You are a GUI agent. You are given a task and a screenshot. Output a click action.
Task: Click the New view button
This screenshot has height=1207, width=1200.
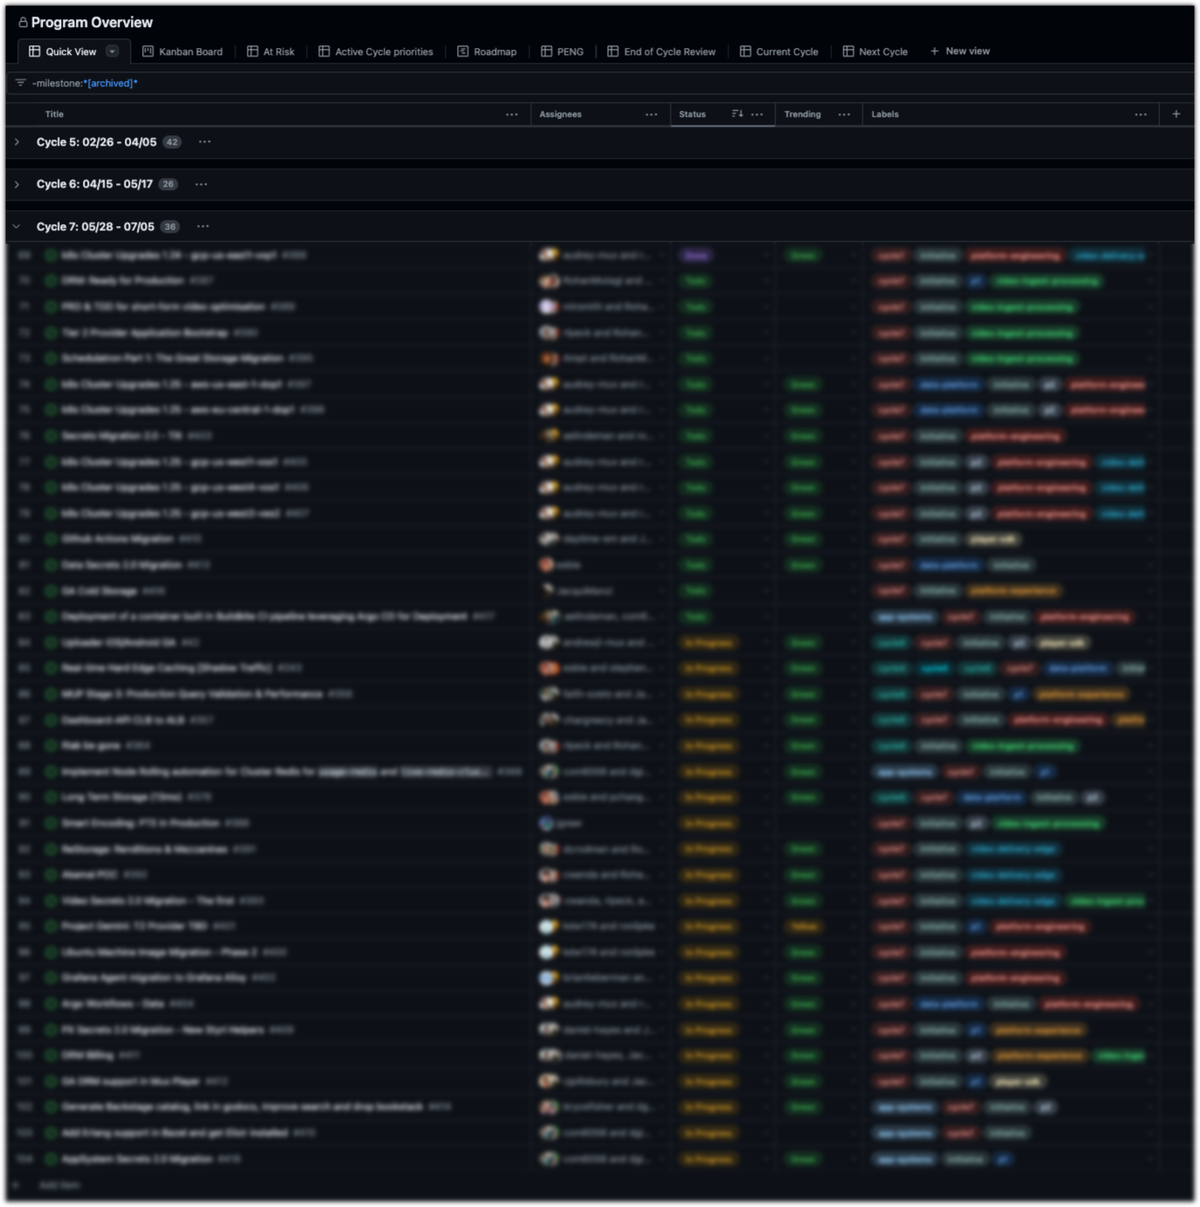pos(959,51)
